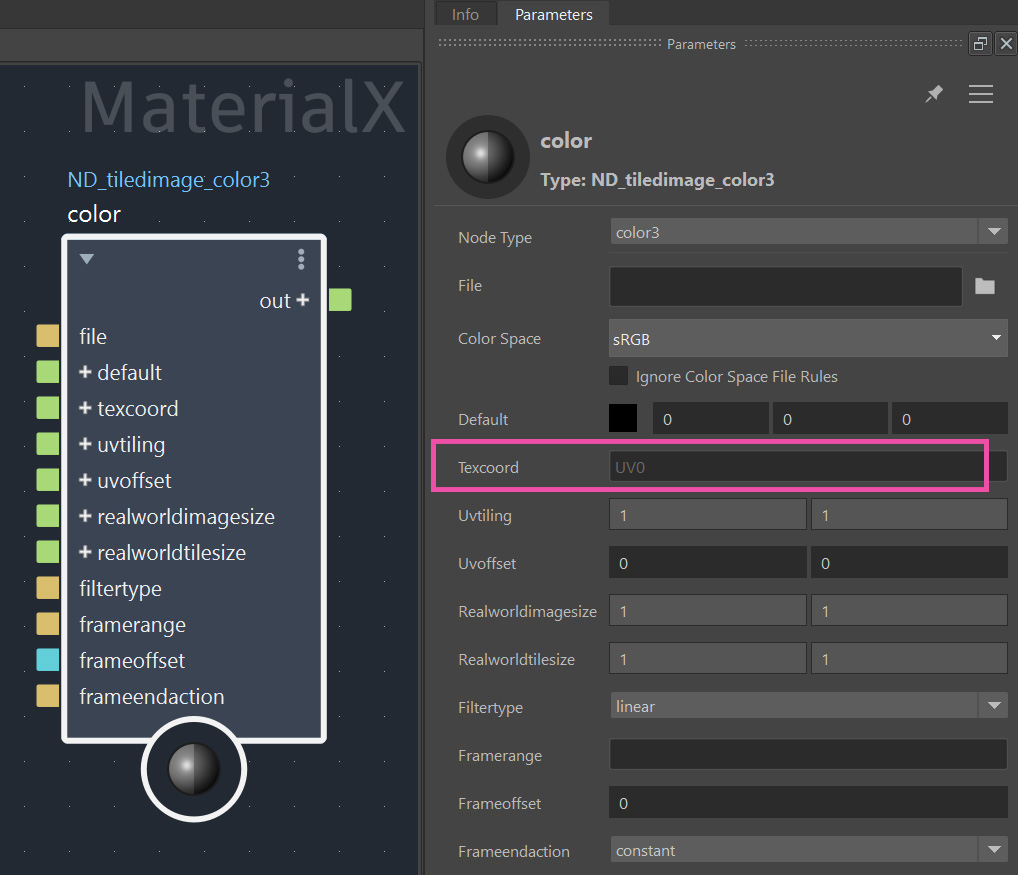Expand the default input plus sign

(85, 372)
